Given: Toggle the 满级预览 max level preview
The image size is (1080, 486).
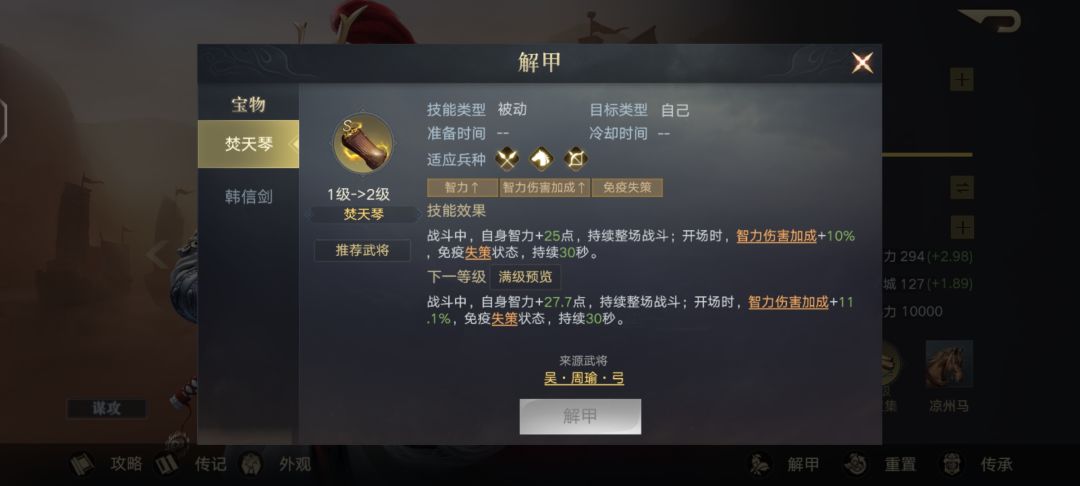Looking at the screenshot, I should point(526,277).
